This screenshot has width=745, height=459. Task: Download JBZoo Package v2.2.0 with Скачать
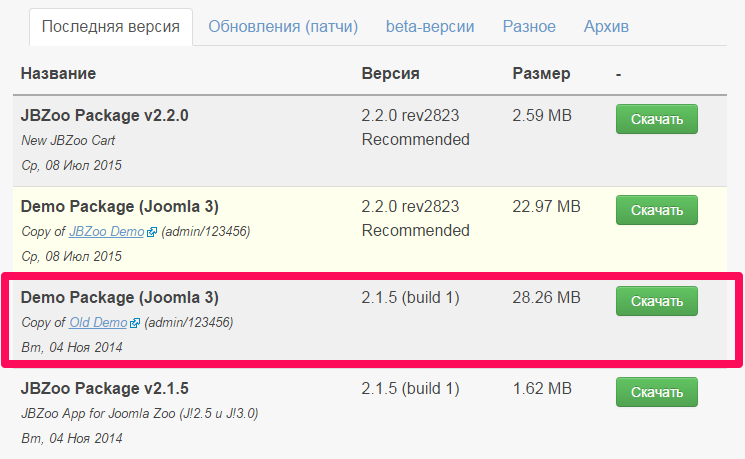(657, 119)
